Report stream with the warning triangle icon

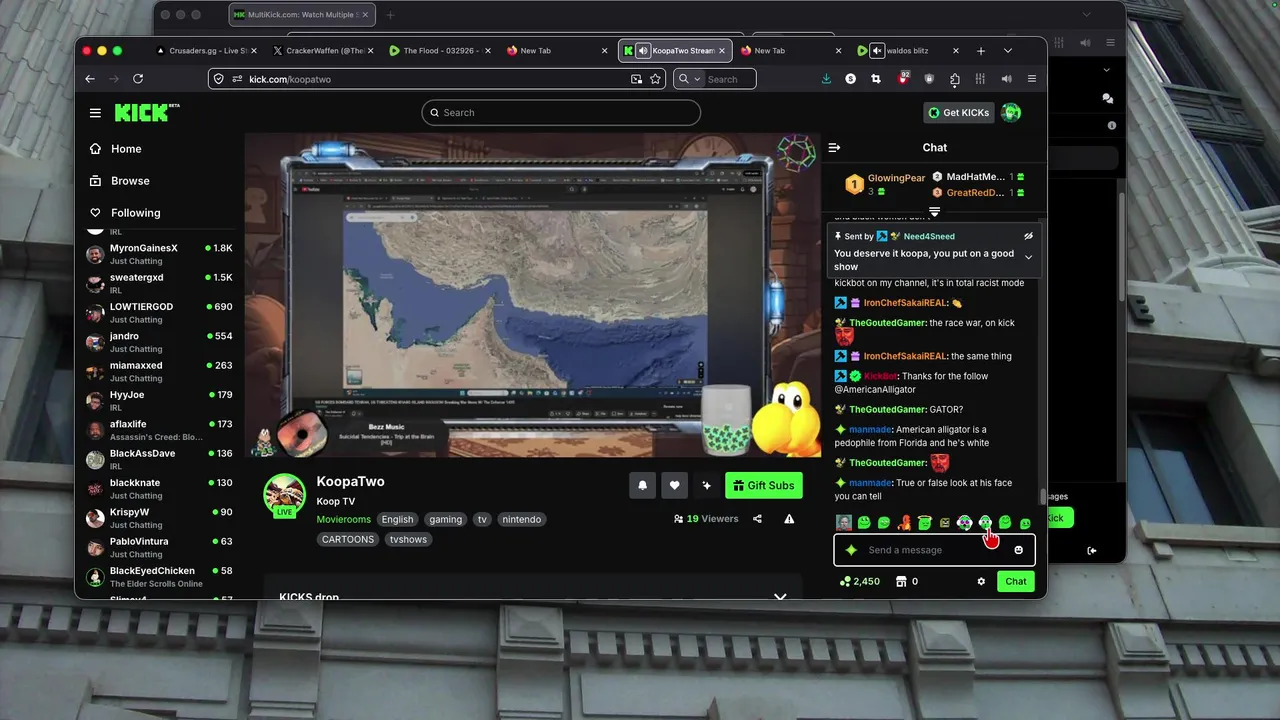coord(789,519)
